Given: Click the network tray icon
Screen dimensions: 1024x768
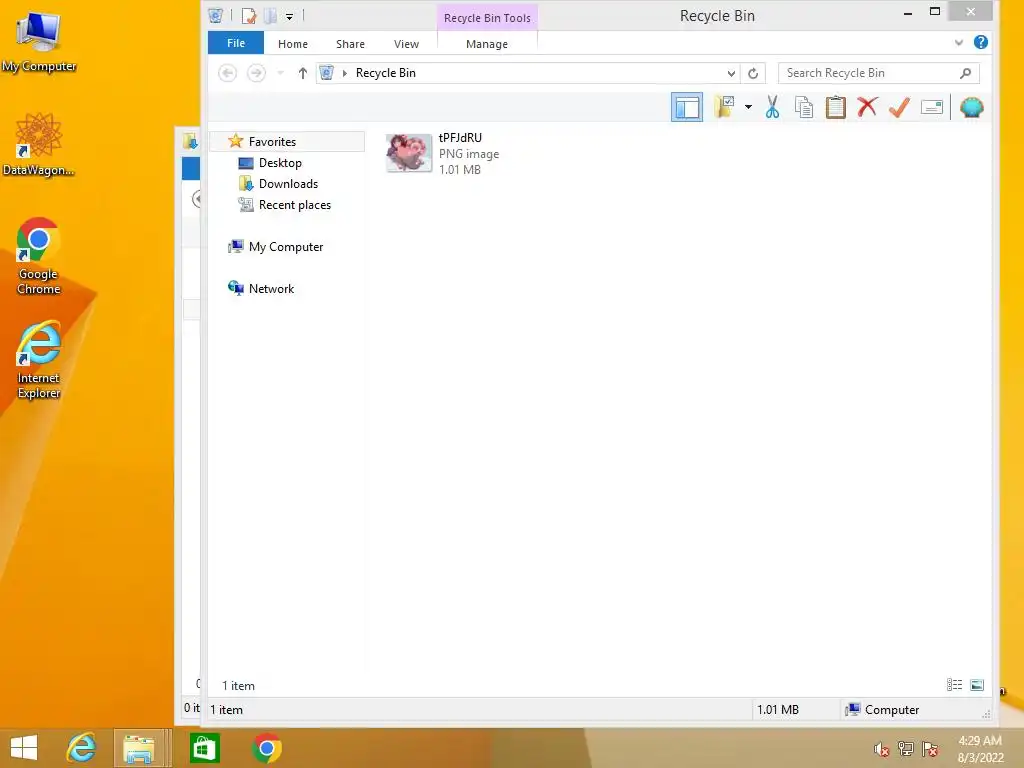Looking at the screenshot, I should pyautogui.click(x=906, y=749).
